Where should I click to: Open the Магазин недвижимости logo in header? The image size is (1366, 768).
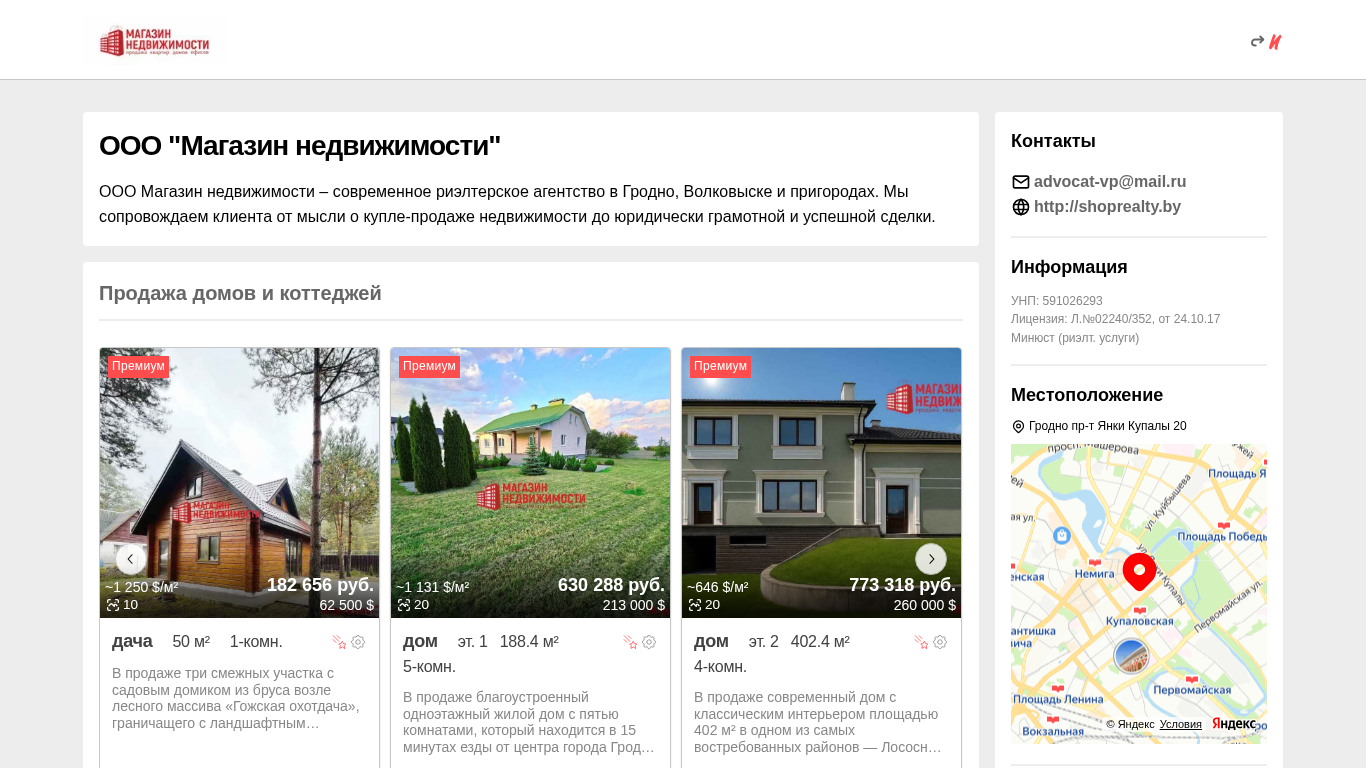154,41
